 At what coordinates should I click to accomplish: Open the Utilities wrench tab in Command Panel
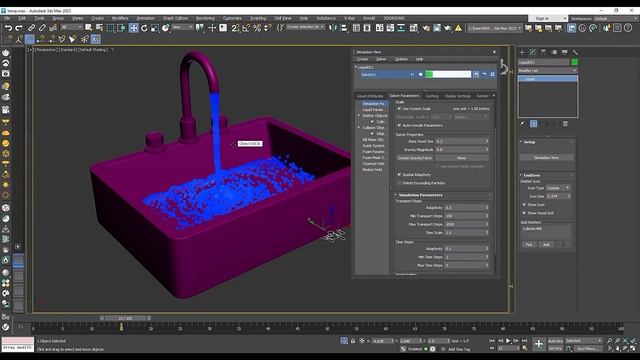point(575,52)
